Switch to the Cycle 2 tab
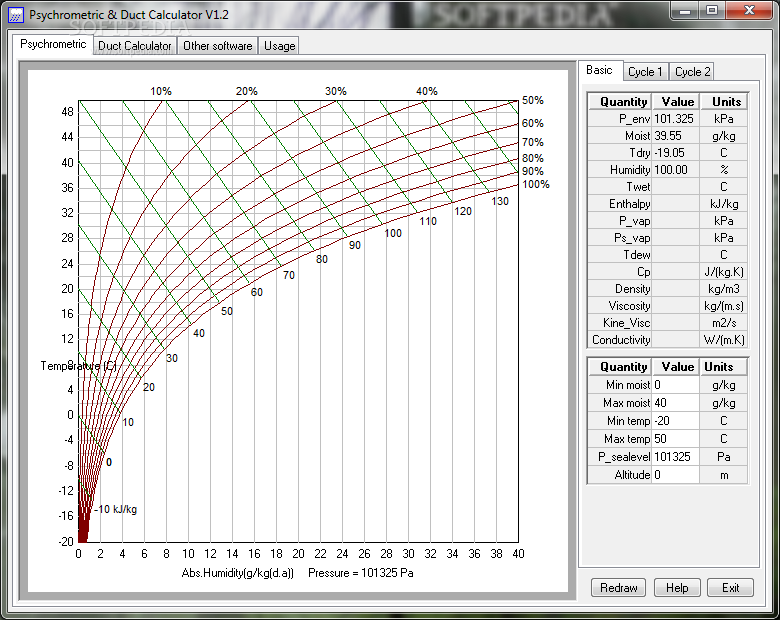This screenshot has height=620, width=780. pos(692,72)
